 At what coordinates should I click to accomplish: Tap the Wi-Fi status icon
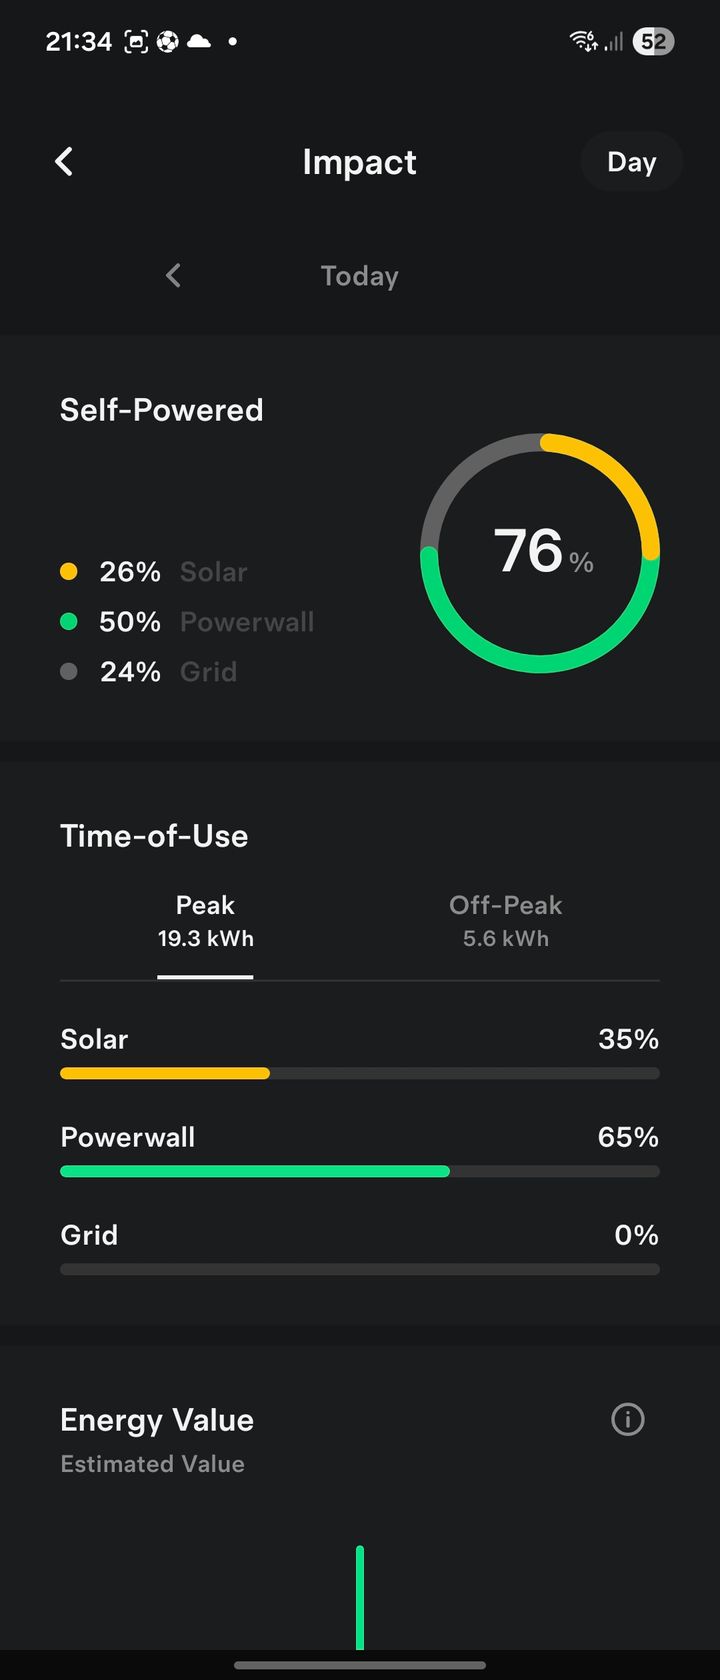583,41
